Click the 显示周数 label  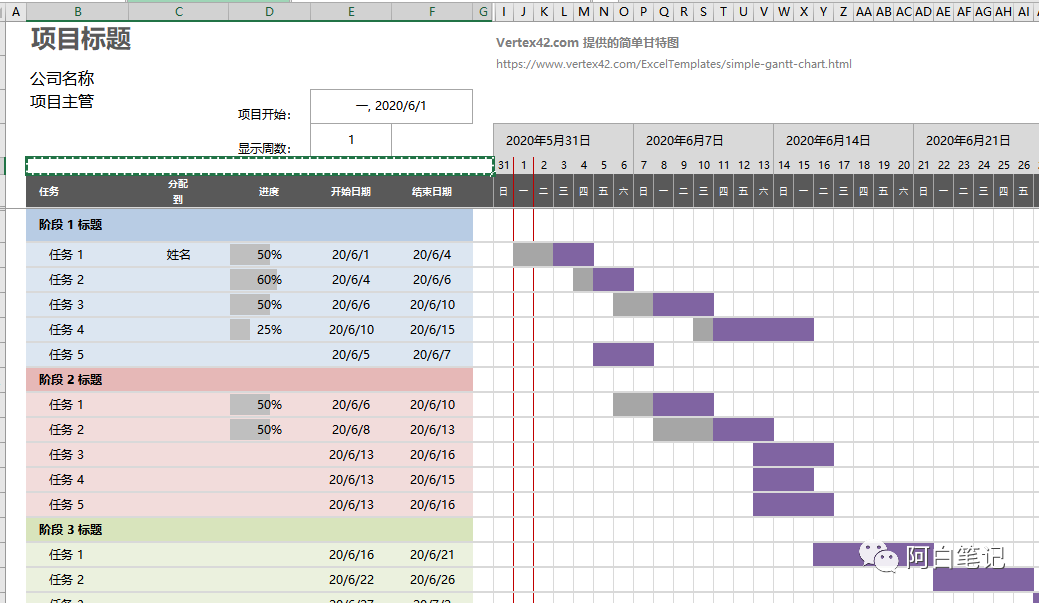pos(264,148)
